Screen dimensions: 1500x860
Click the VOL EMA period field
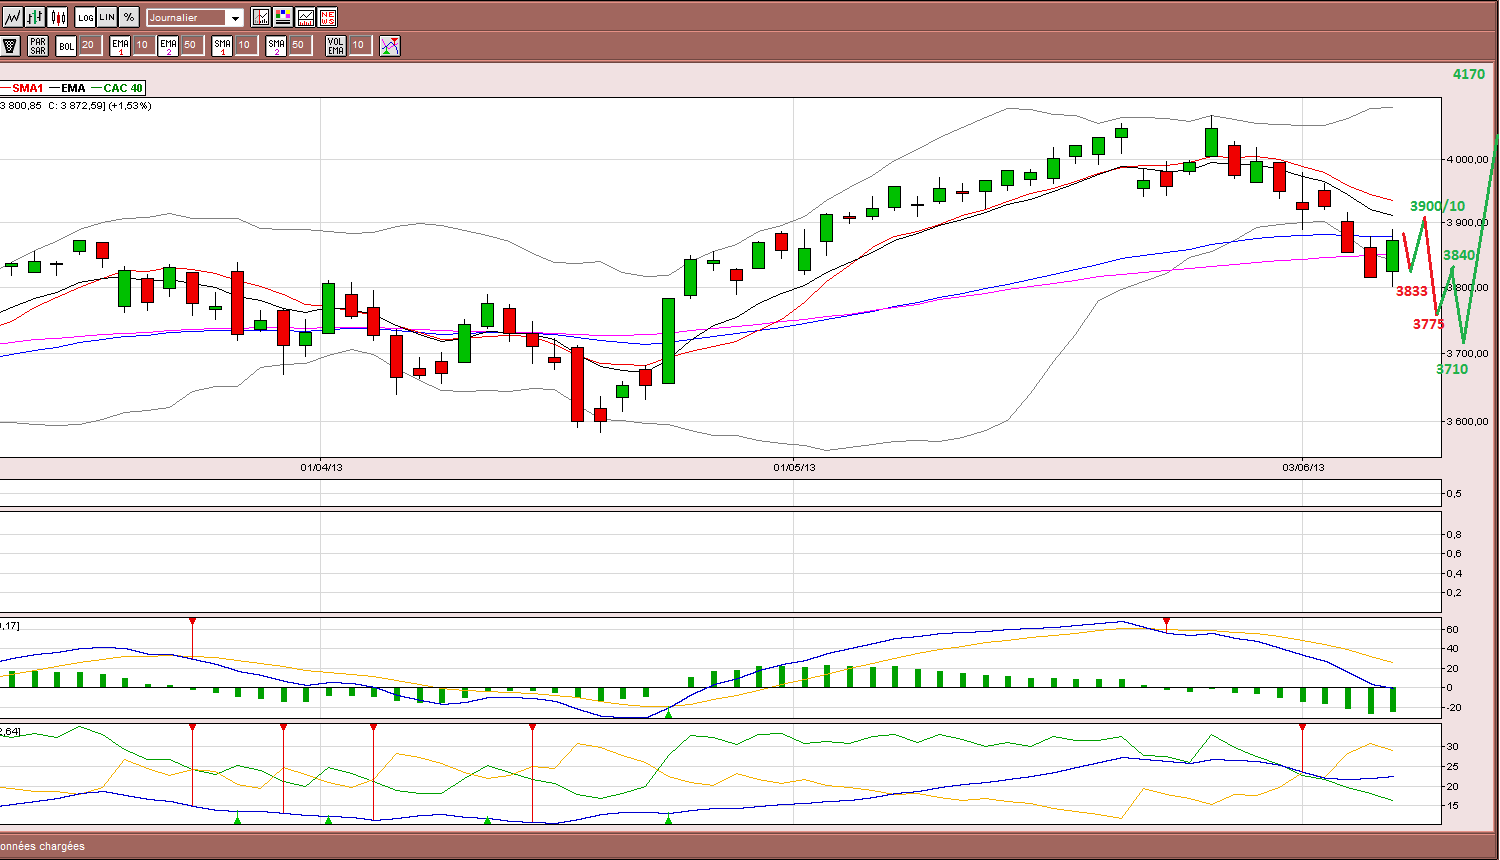pyautogui.click(x=360, y=45)
